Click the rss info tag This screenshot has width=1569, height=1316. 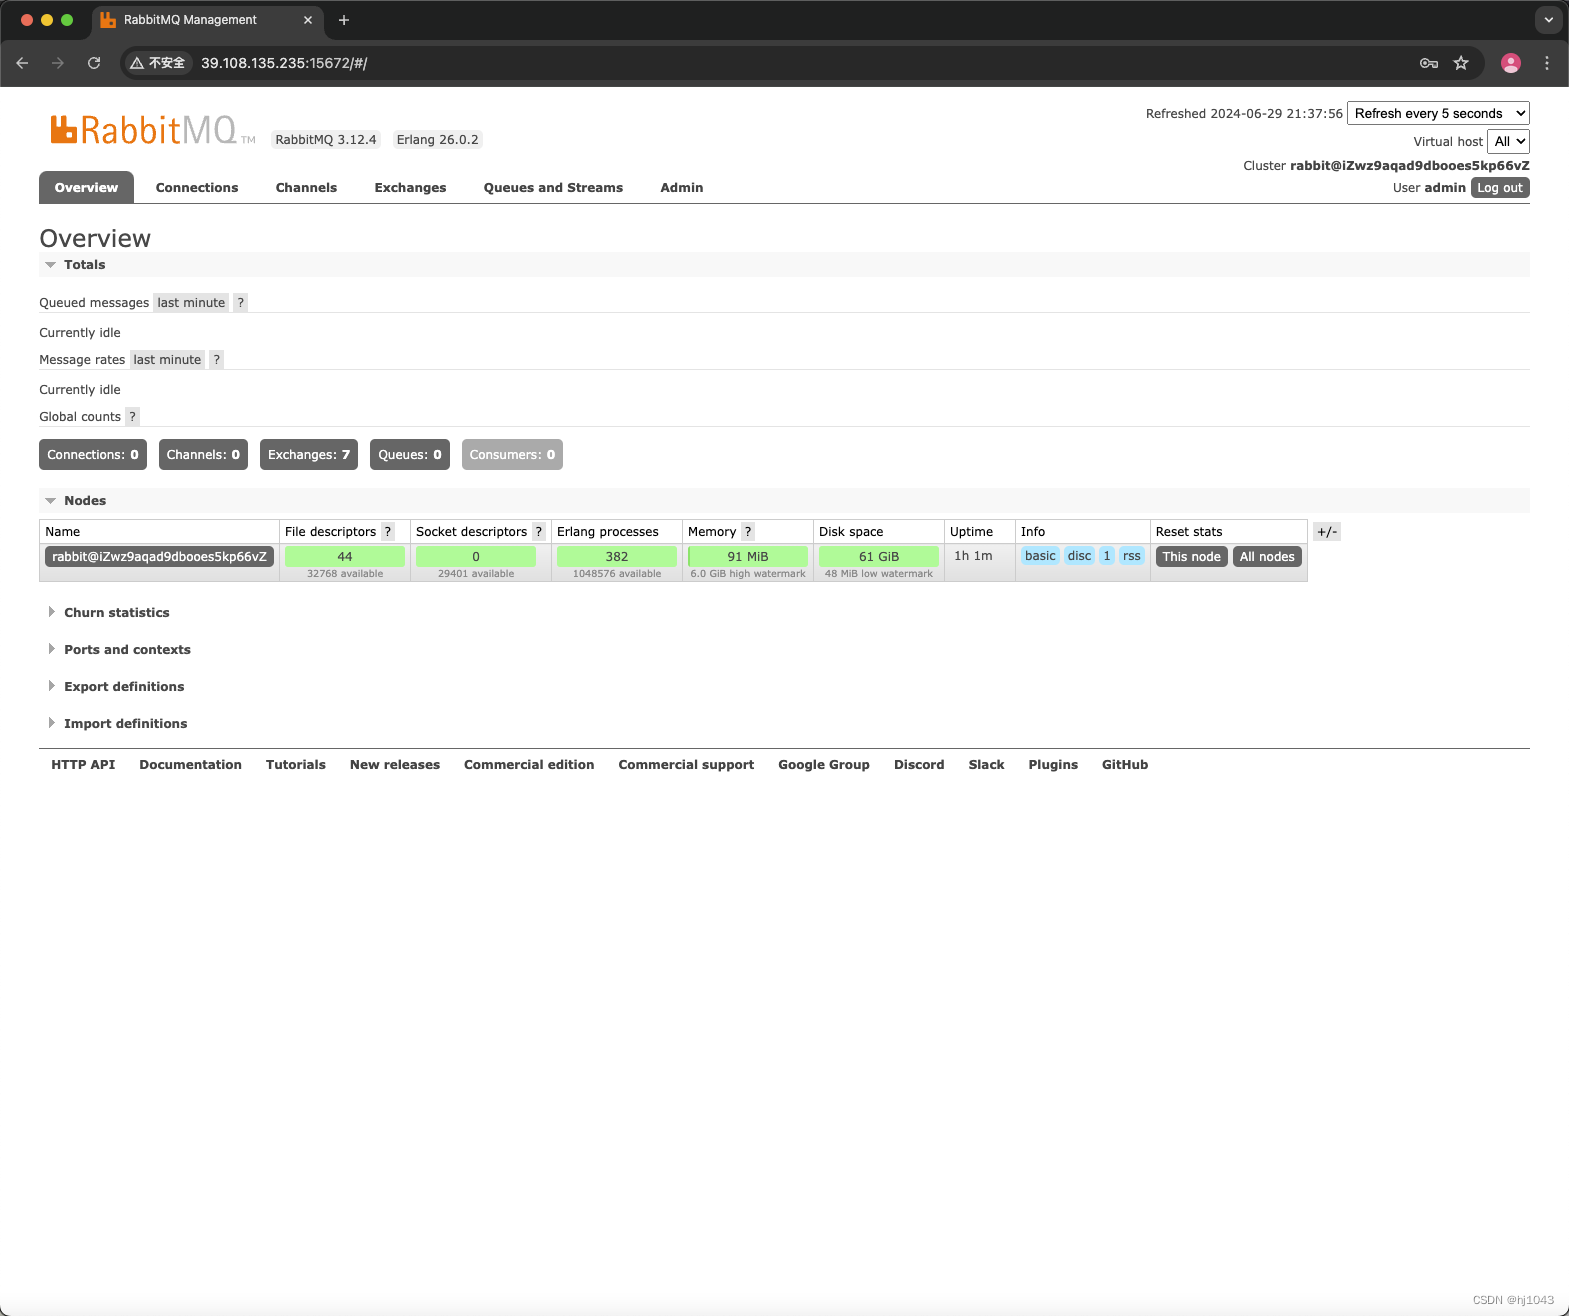pyautogui.click(x=1131, y=556)
